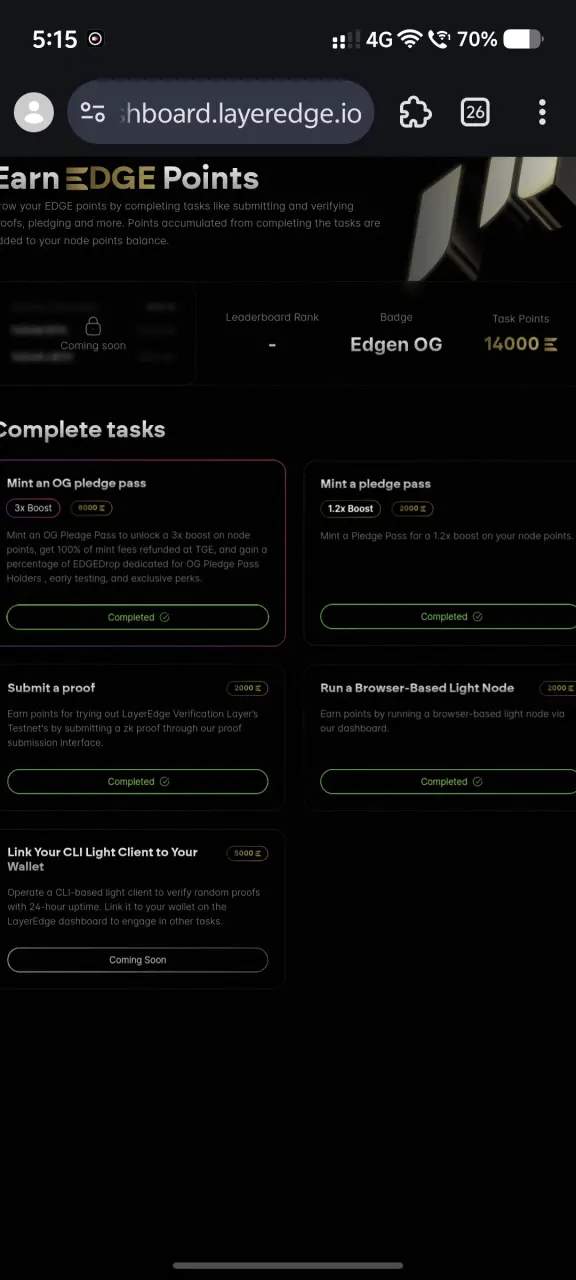Select the 1.2x Boost badge

coord(350,508)
